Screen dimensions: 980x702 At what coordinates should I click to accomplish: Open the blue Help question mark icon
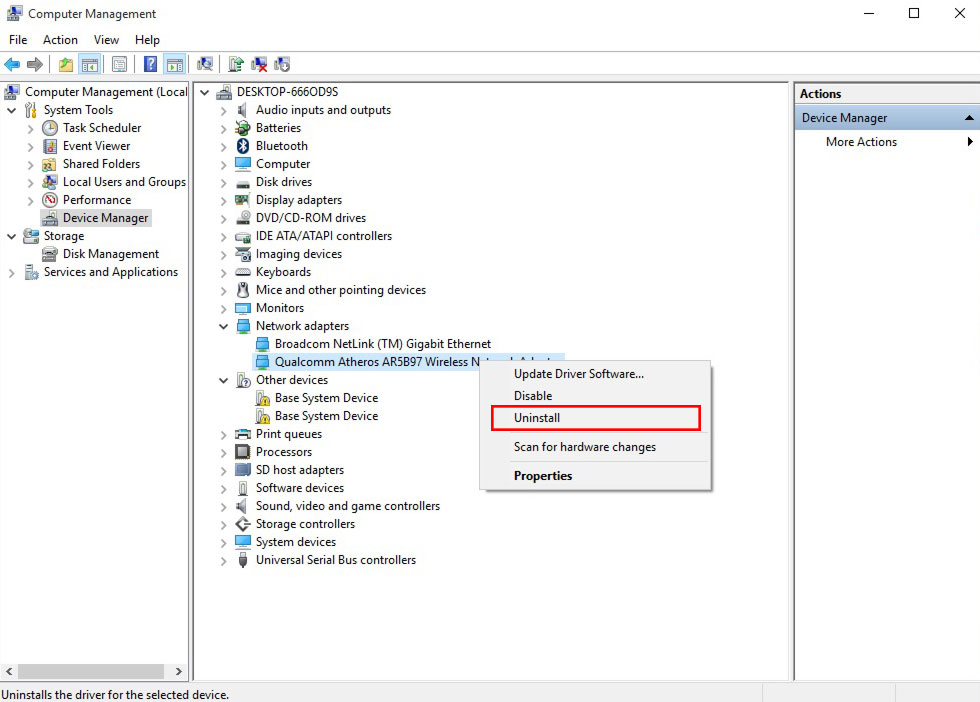click(151, 64)
